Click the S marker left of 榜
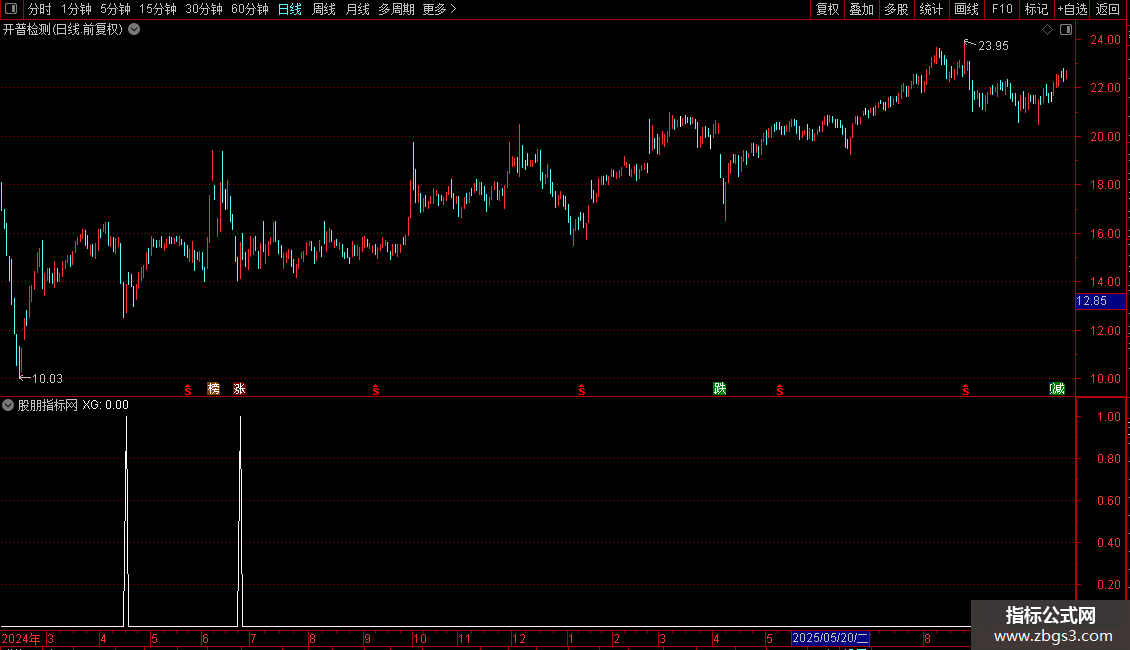This screenshot has height=650, width=1130. click(188, 390)
